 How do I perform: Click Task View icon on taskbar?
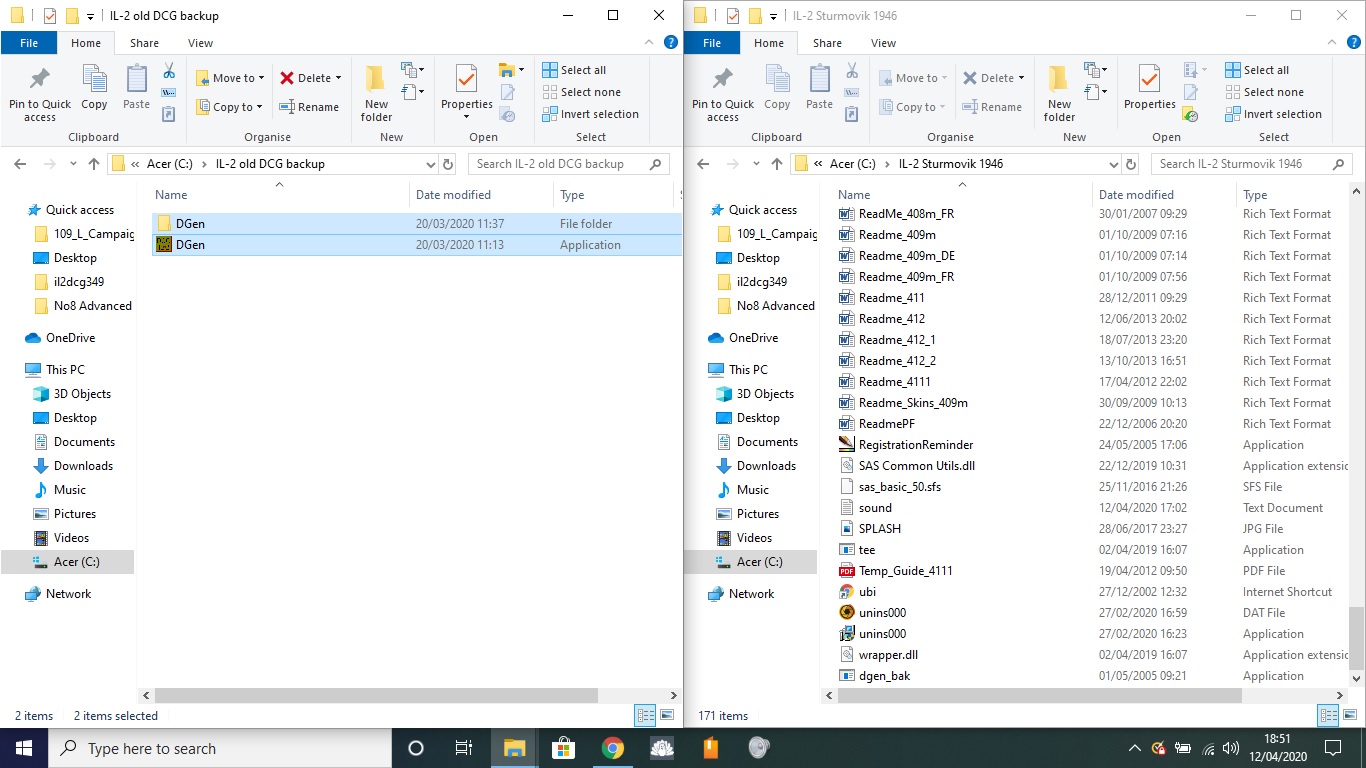point(464,748)
